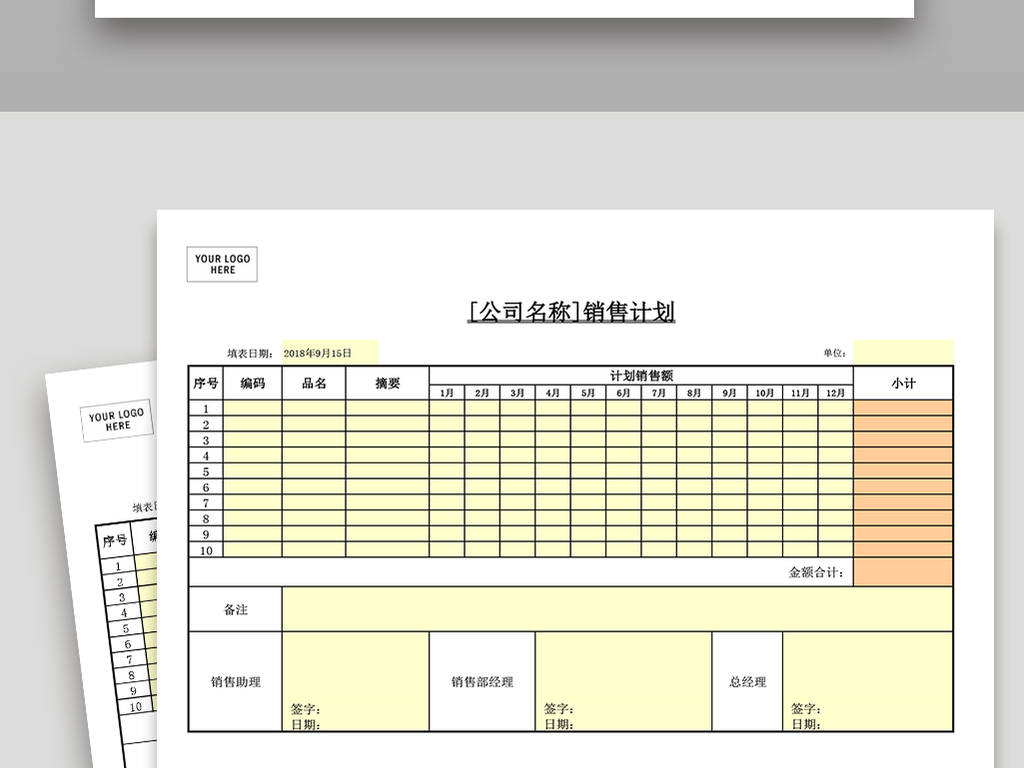The image size is (1024, 768).
Task: Click the 销售部经理 approval cell
Action: click(x=482, y=678)
